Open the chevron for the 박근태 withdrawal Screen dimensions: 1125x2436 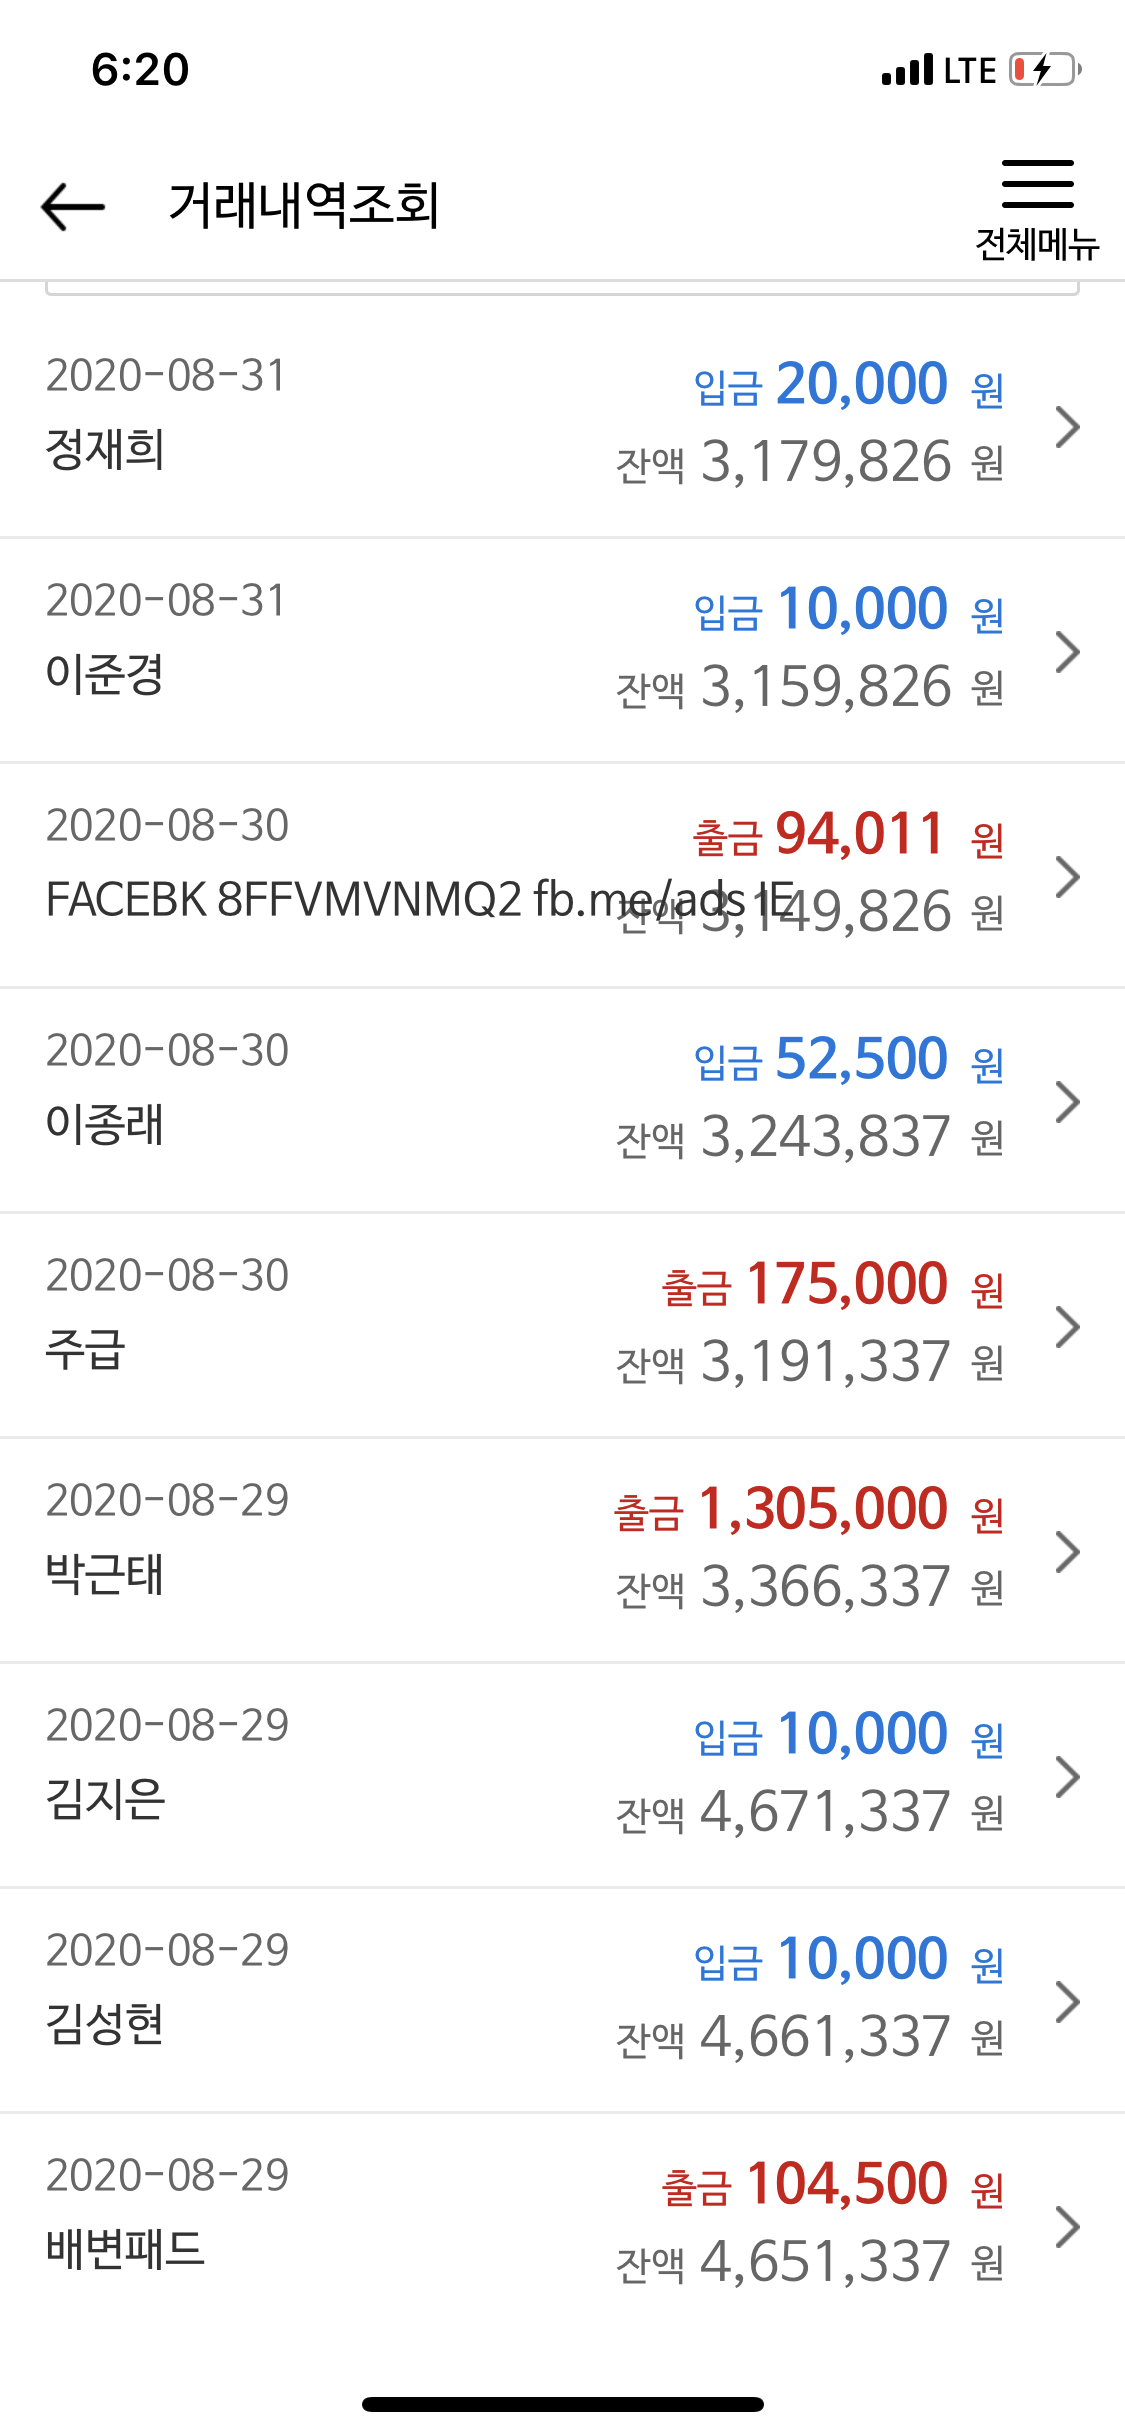pos(1067,1551)
